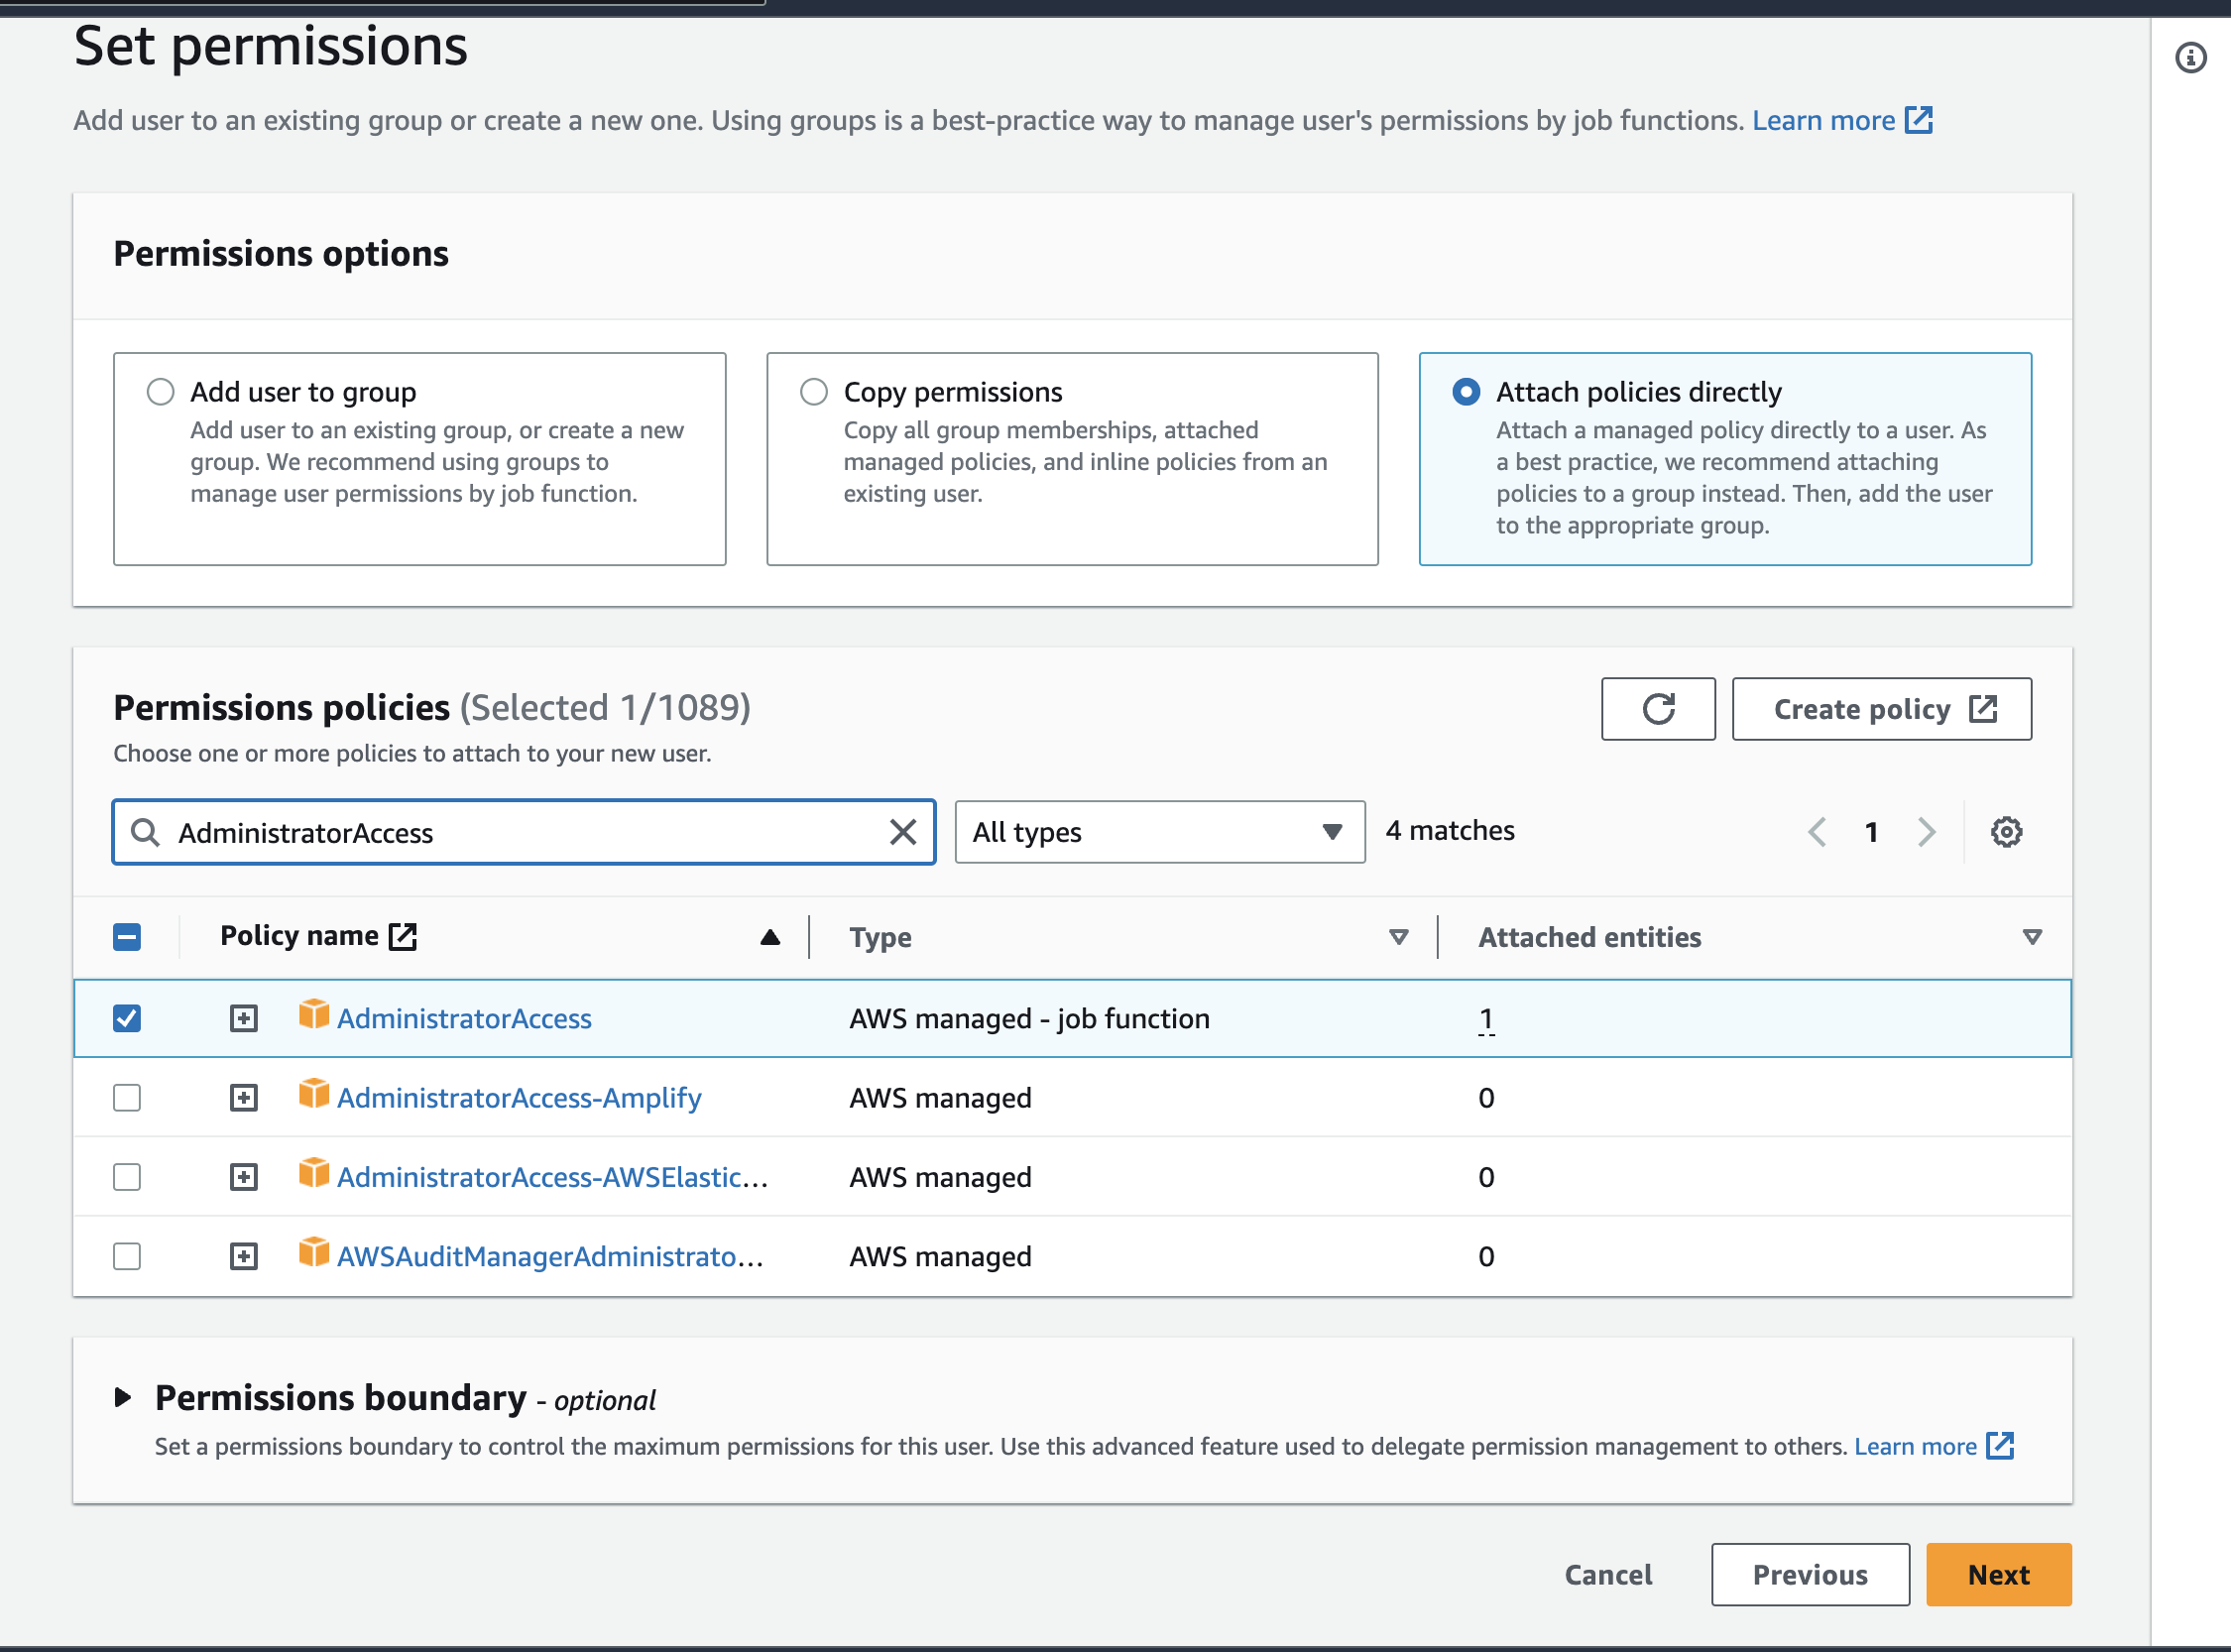
Task: Open the All types filter dropdown
Action: coord(1159,832)
